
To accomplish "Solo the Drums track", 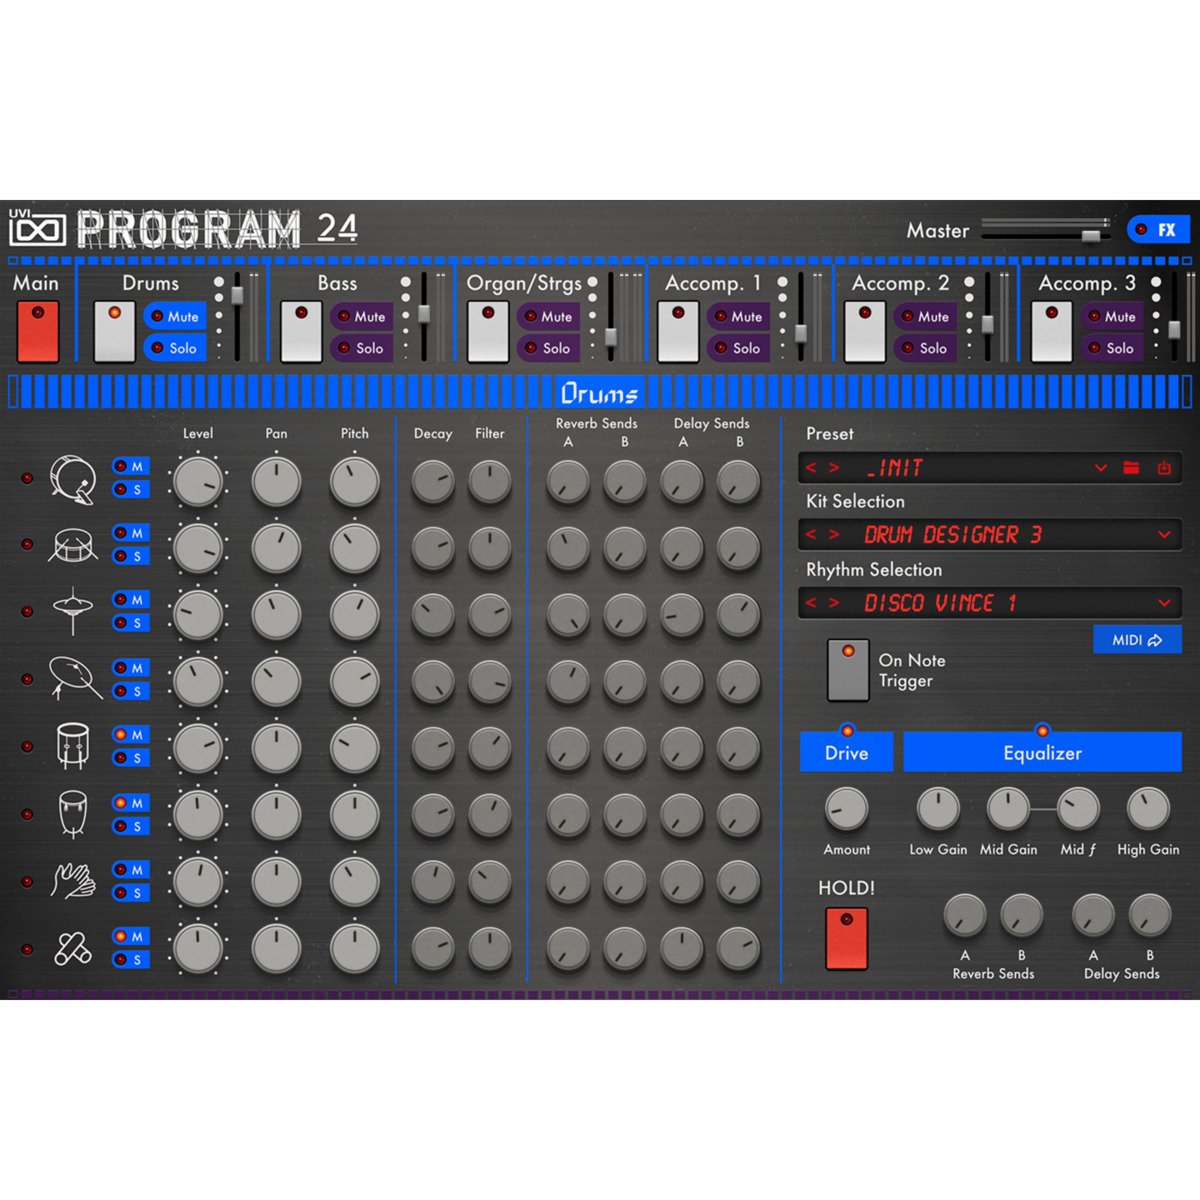I will 175,348.
